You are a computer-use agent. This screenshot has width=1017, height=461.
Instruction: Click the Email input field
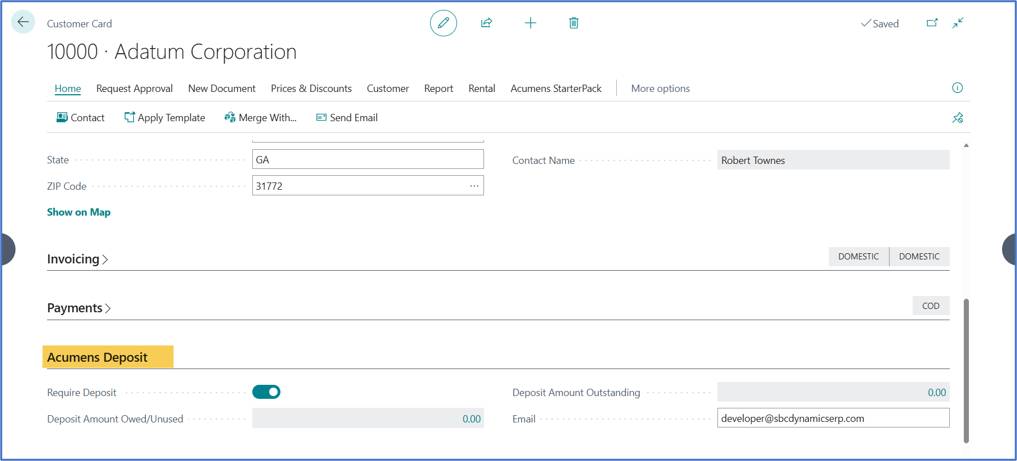pos(833,418)
